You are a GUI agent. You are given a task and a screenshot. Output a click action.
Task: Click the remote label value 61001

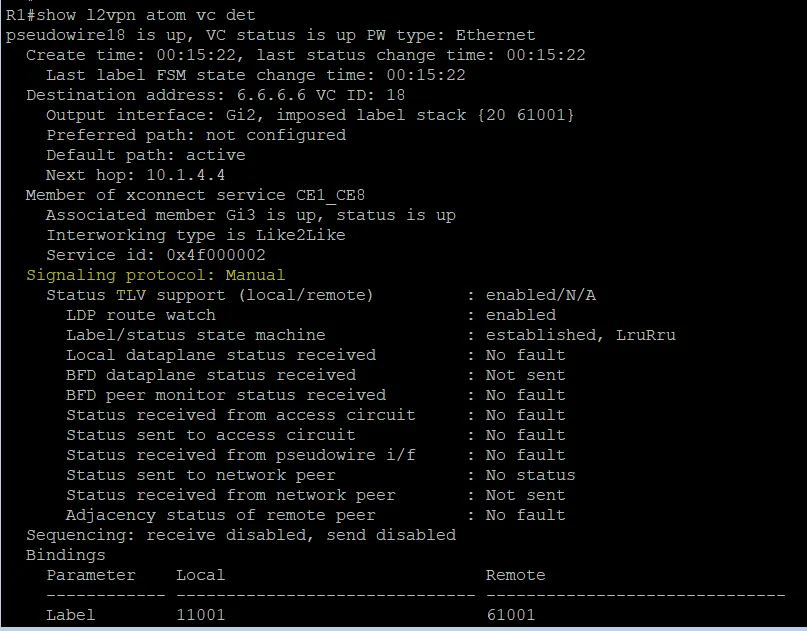tap(511, 615)
